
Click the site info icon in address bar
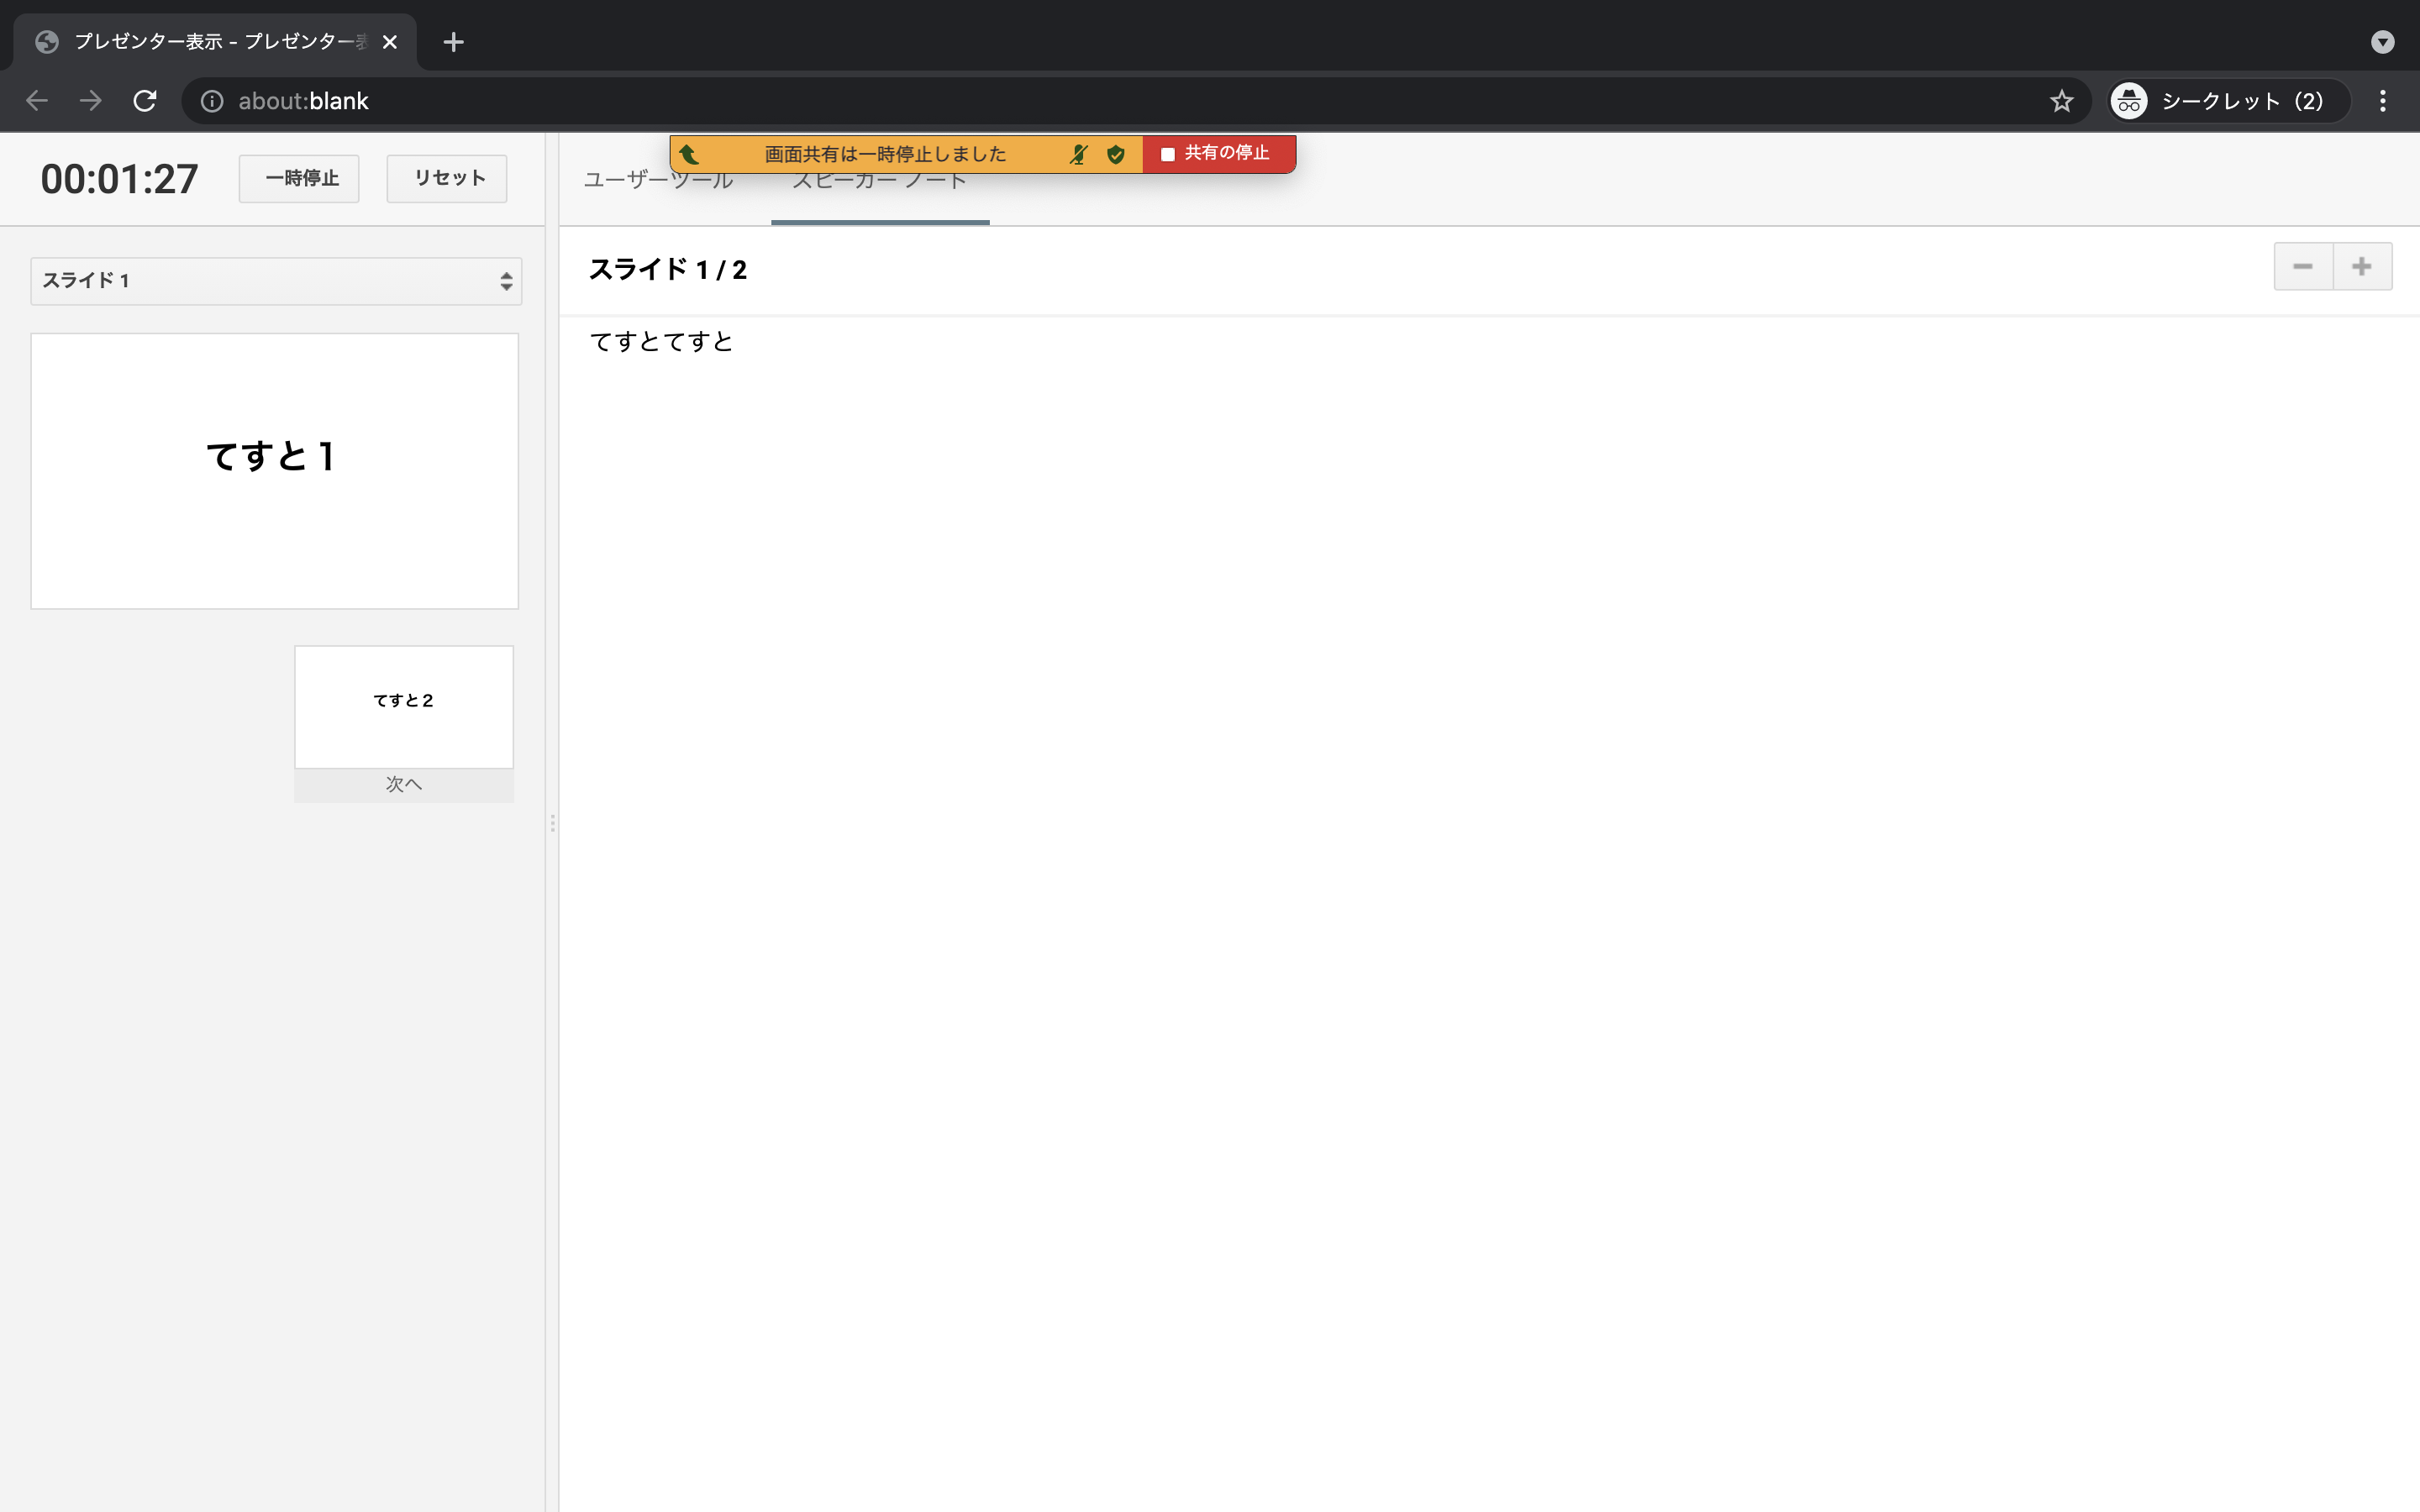point(212,101)
